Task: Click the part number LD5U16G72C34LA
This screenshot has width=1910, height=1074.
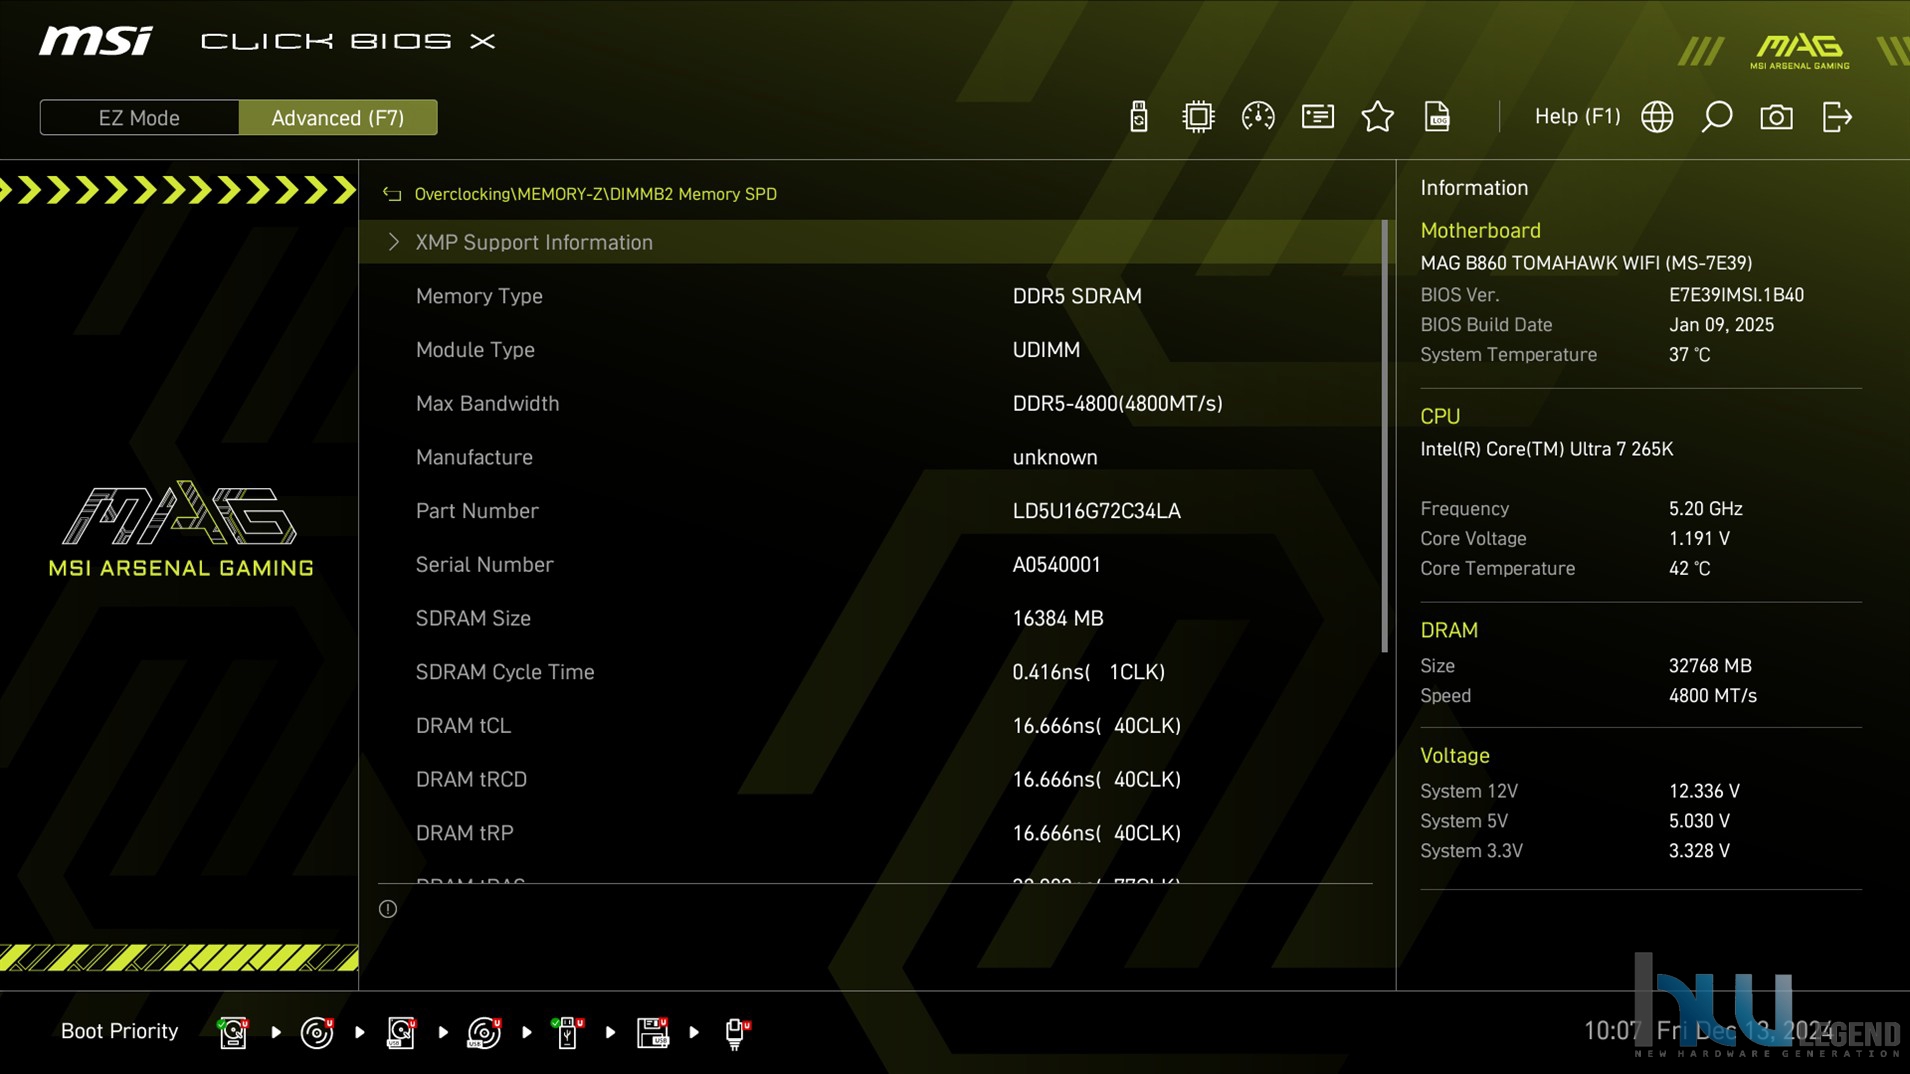Action: coord(1096,511)
